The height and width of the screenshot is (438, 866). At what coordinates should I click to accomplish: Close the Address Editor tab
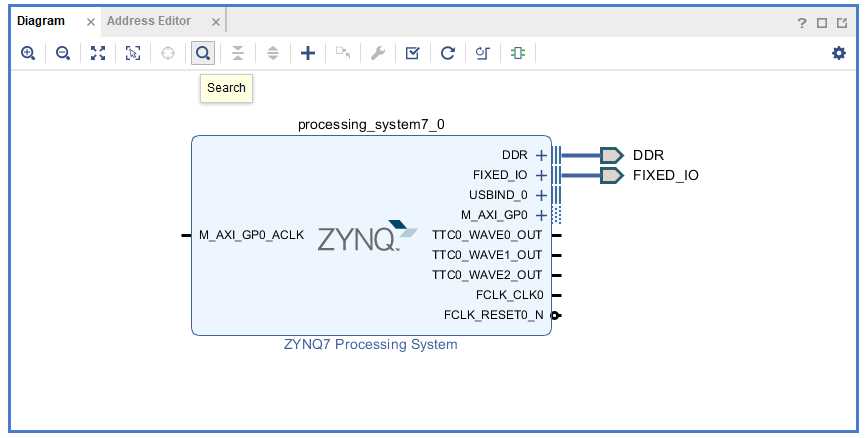coord(216,22)
